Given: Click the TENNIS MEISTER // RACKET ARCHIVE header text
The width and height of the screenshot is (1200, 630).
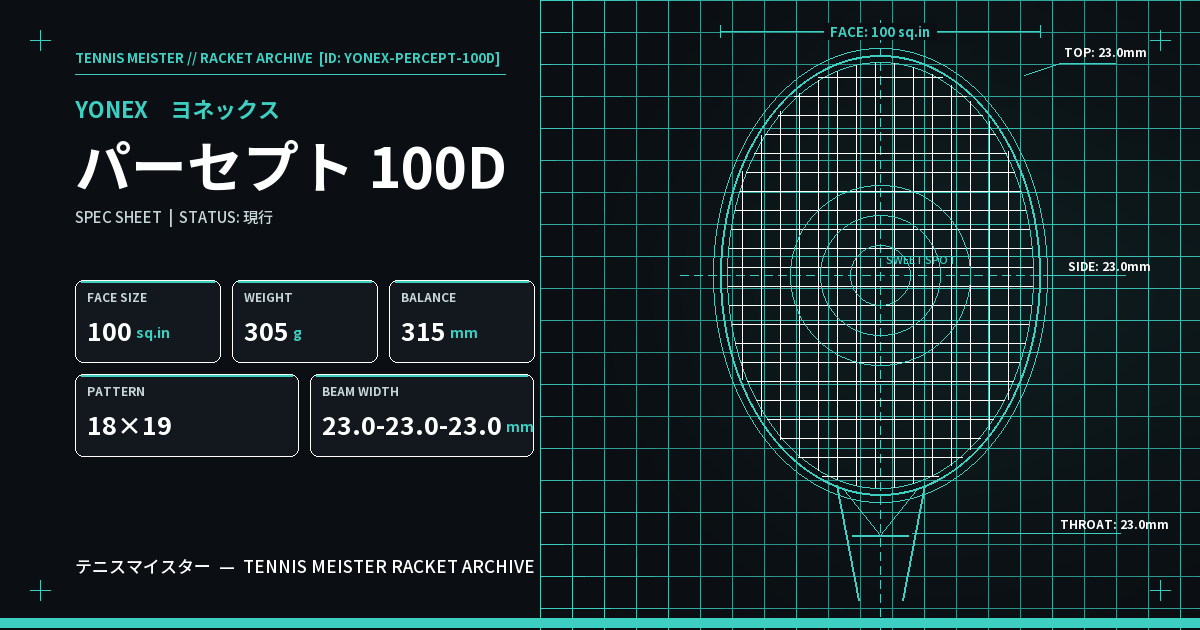Looking at the screenshot, I should 288,58.
